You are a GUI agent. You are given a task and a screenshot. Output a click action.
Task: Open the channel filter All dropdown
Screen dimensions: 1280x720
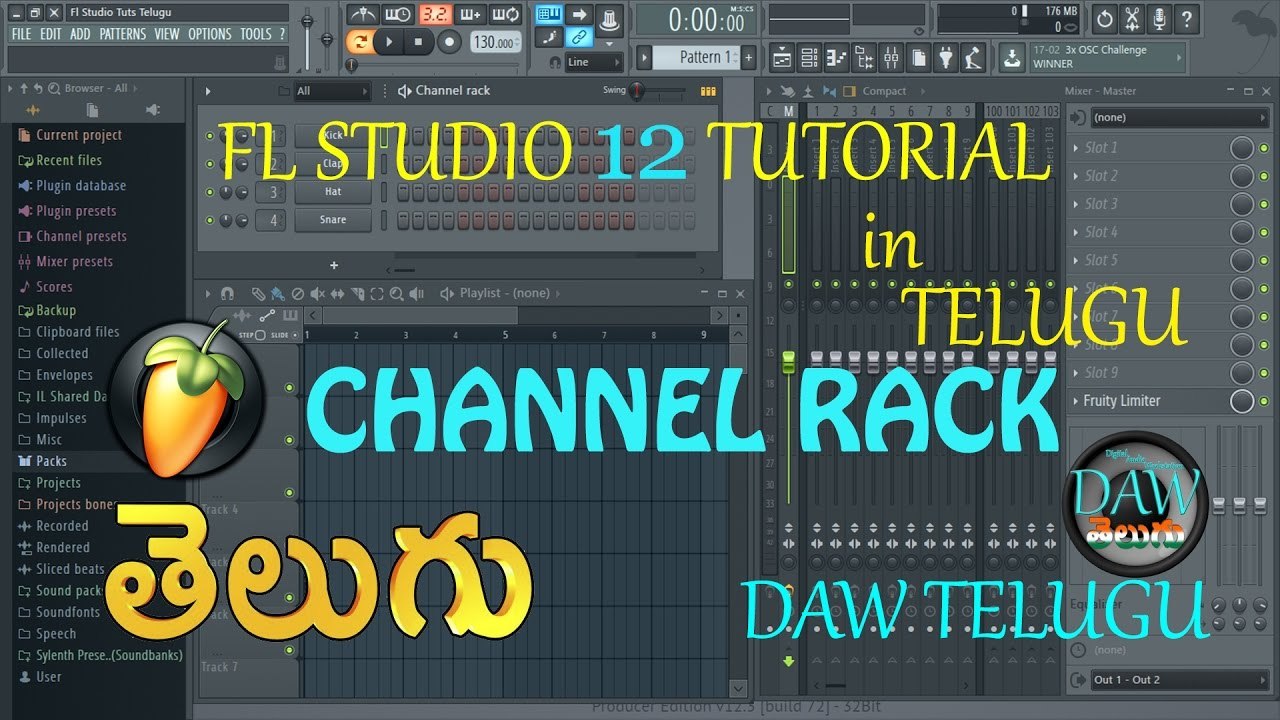332,91
